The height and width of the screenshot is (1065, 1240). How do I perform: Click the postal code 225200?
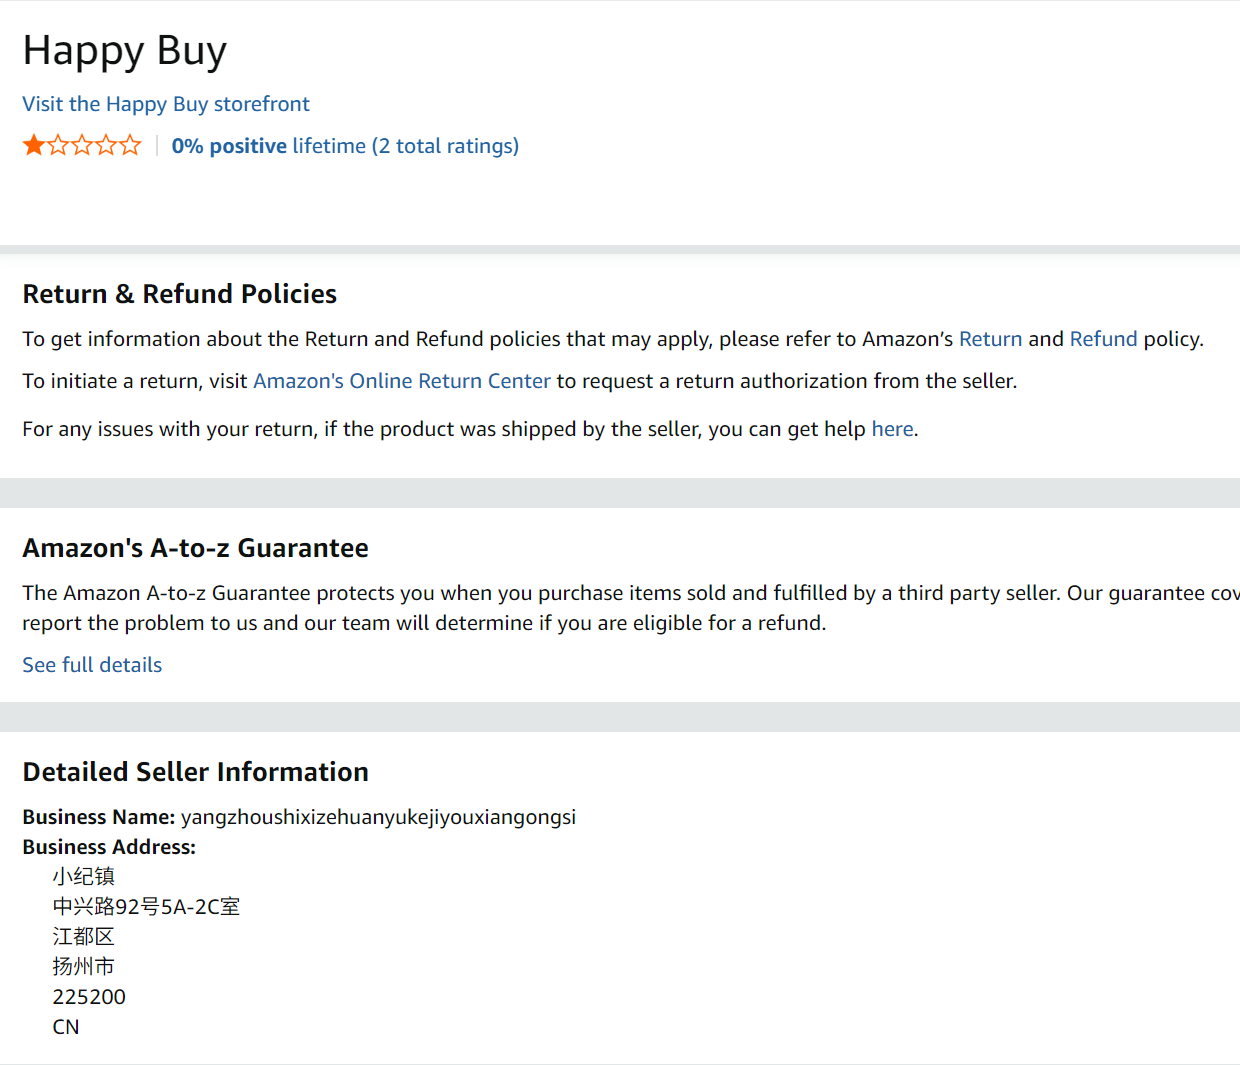[x=89, y=997]
